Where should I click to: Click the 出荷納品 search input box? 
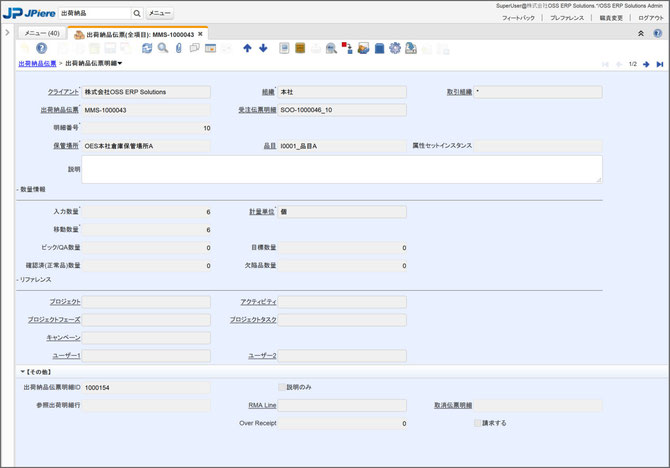click(94, 13)
